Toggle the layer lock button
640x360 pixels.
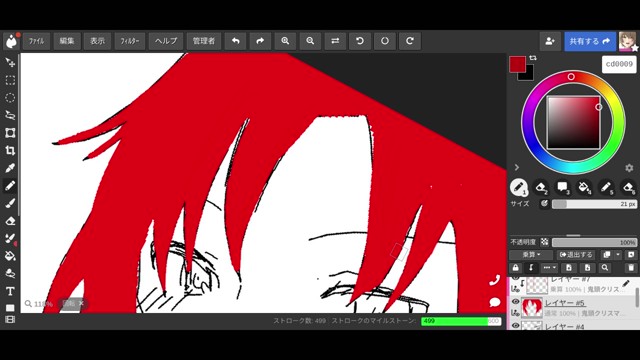tap(516, 268)
